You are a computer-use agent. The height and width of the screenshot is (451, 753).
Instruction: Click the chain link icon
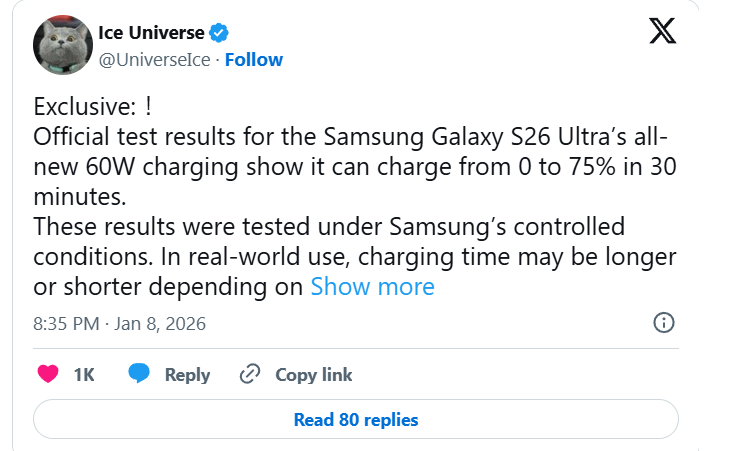pyautogui.click(x=250, y=375)
